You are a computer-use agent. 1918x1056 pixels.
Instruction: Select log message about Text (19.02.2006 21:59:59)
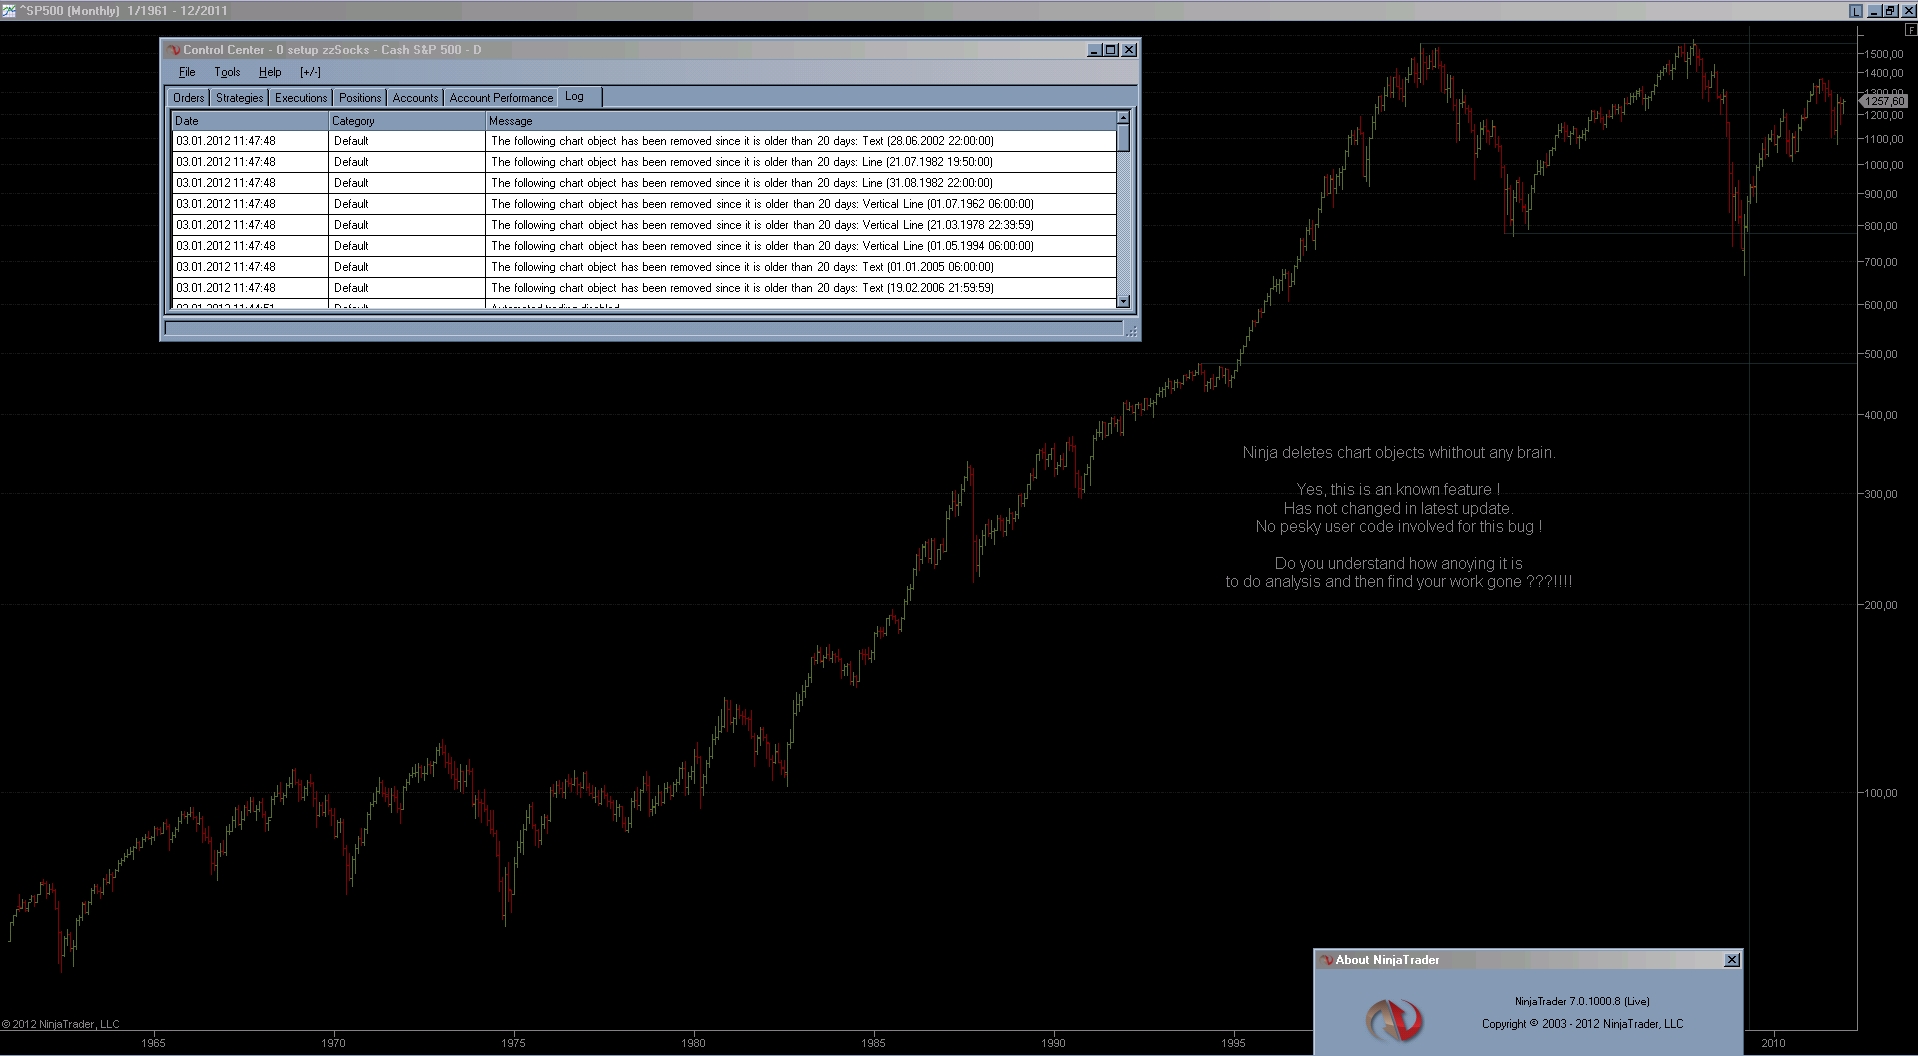[x=801, y=288]
